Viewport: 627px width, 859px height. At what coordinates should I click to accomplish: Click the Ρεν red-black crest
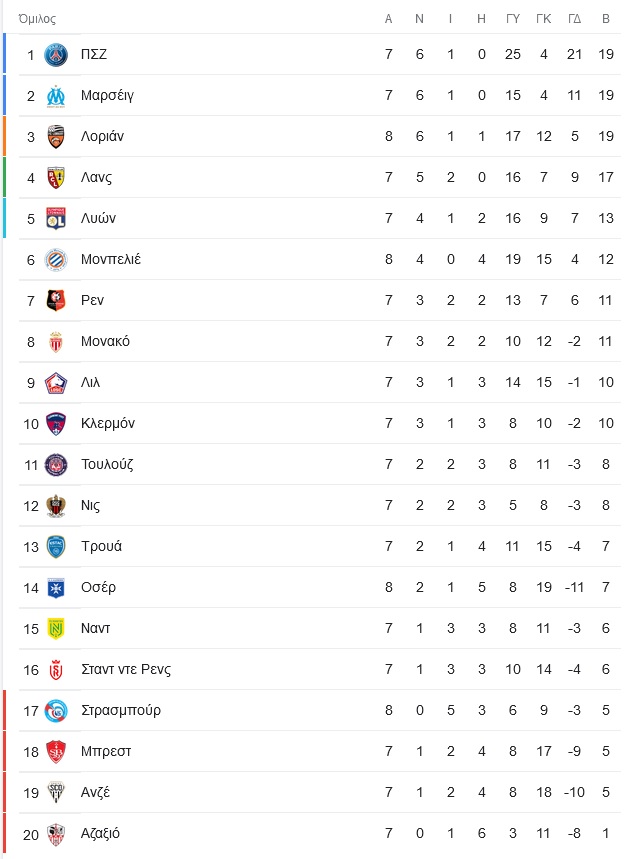point(56,301)
